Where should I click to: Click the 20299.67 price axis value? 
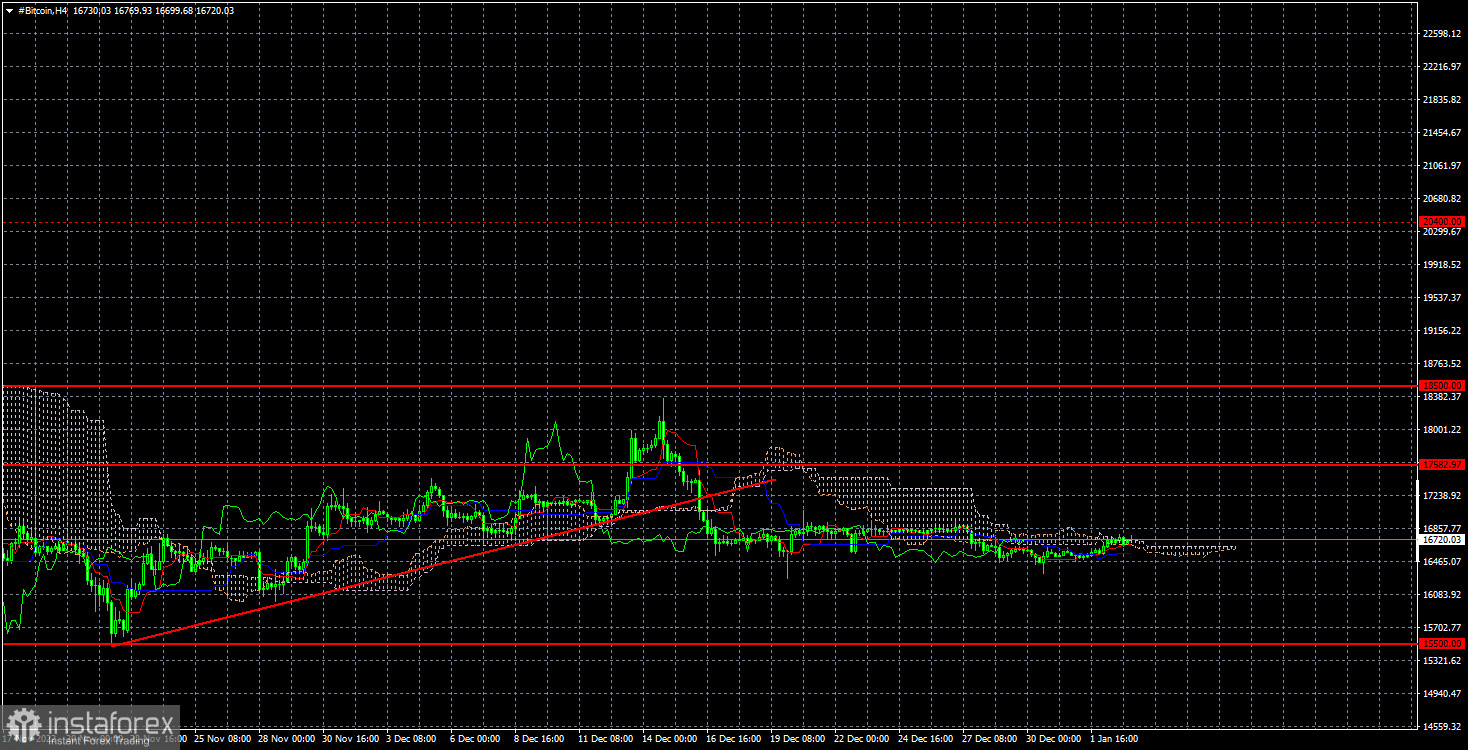(x=1442, y=232)
